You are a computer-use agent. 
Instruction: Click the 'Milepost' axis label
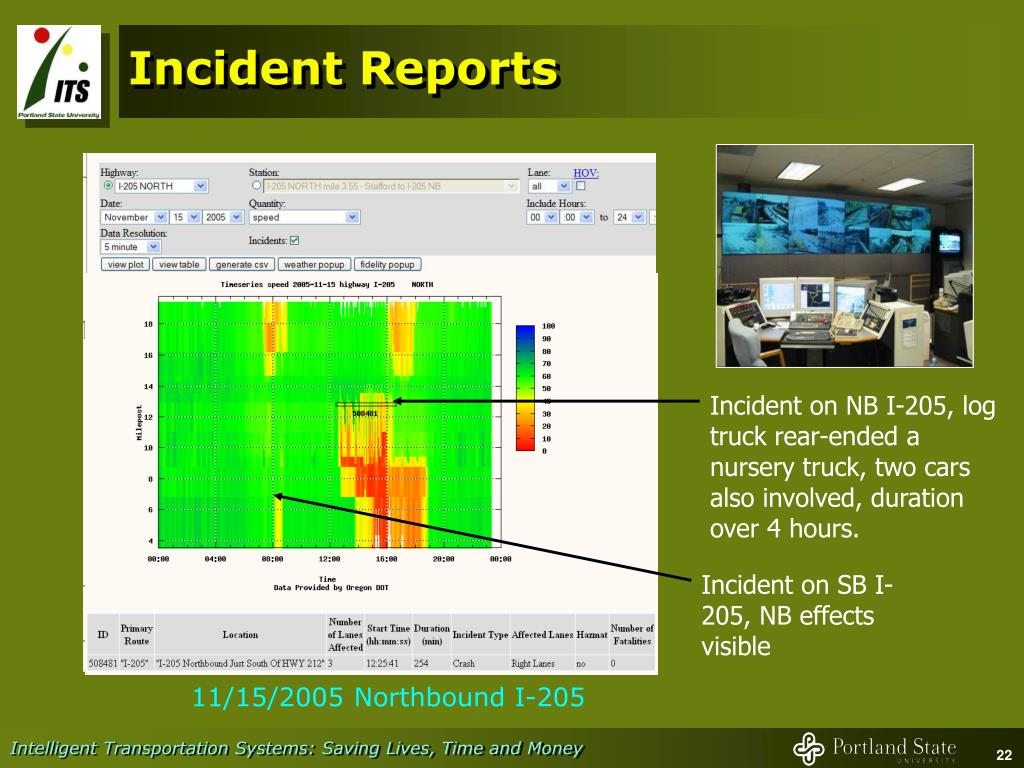pyautogui.click(x=139, y=423)
